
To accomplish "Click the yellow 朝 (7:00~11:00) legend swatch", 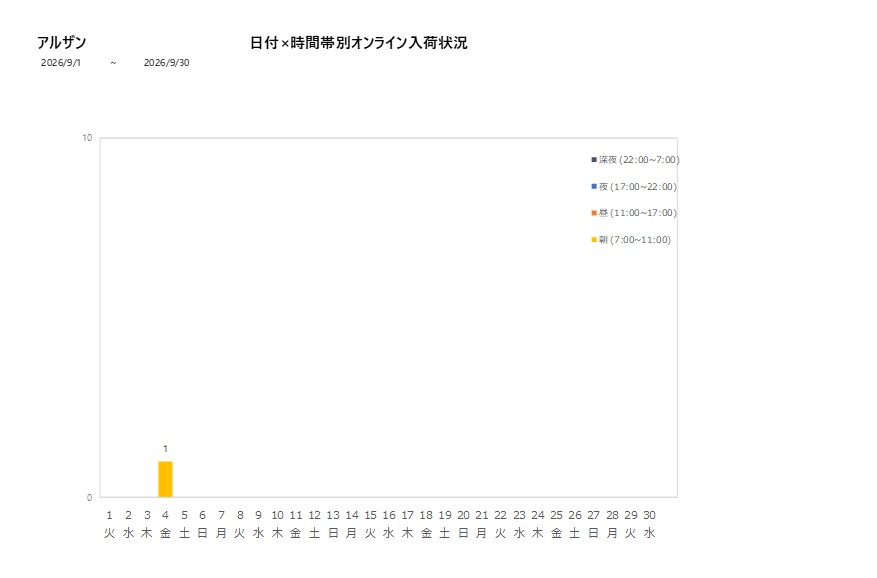I will pyautogui.click(x=594, y=239).
